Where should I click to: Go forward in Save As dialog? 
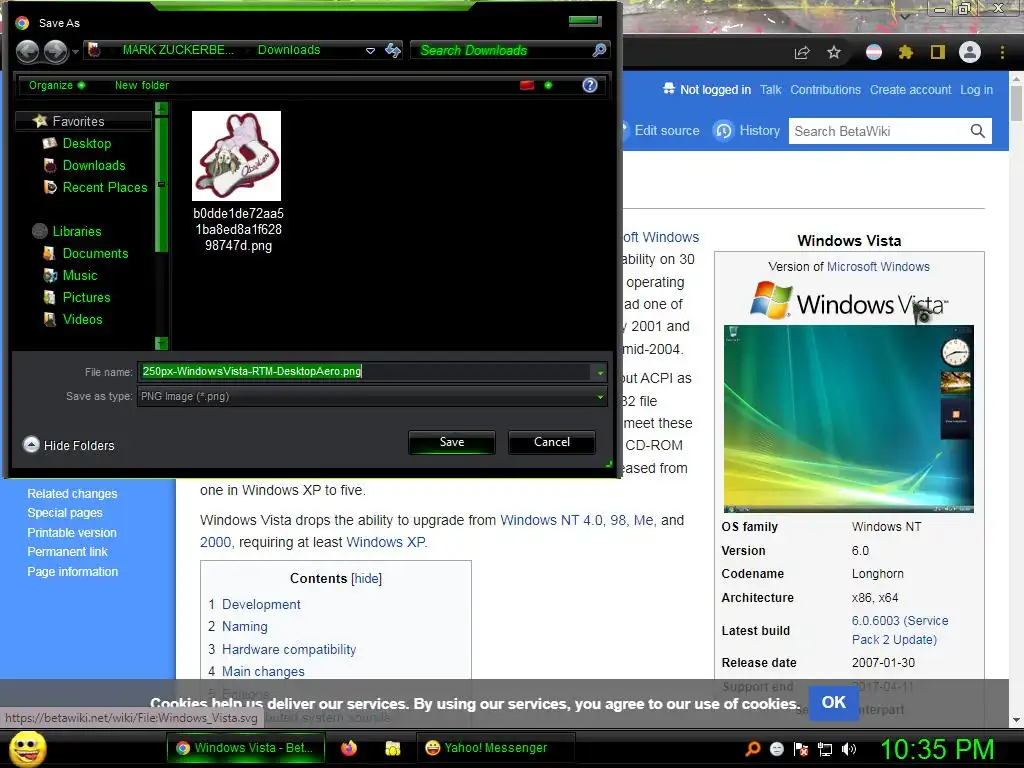click(x=56, y=51)
